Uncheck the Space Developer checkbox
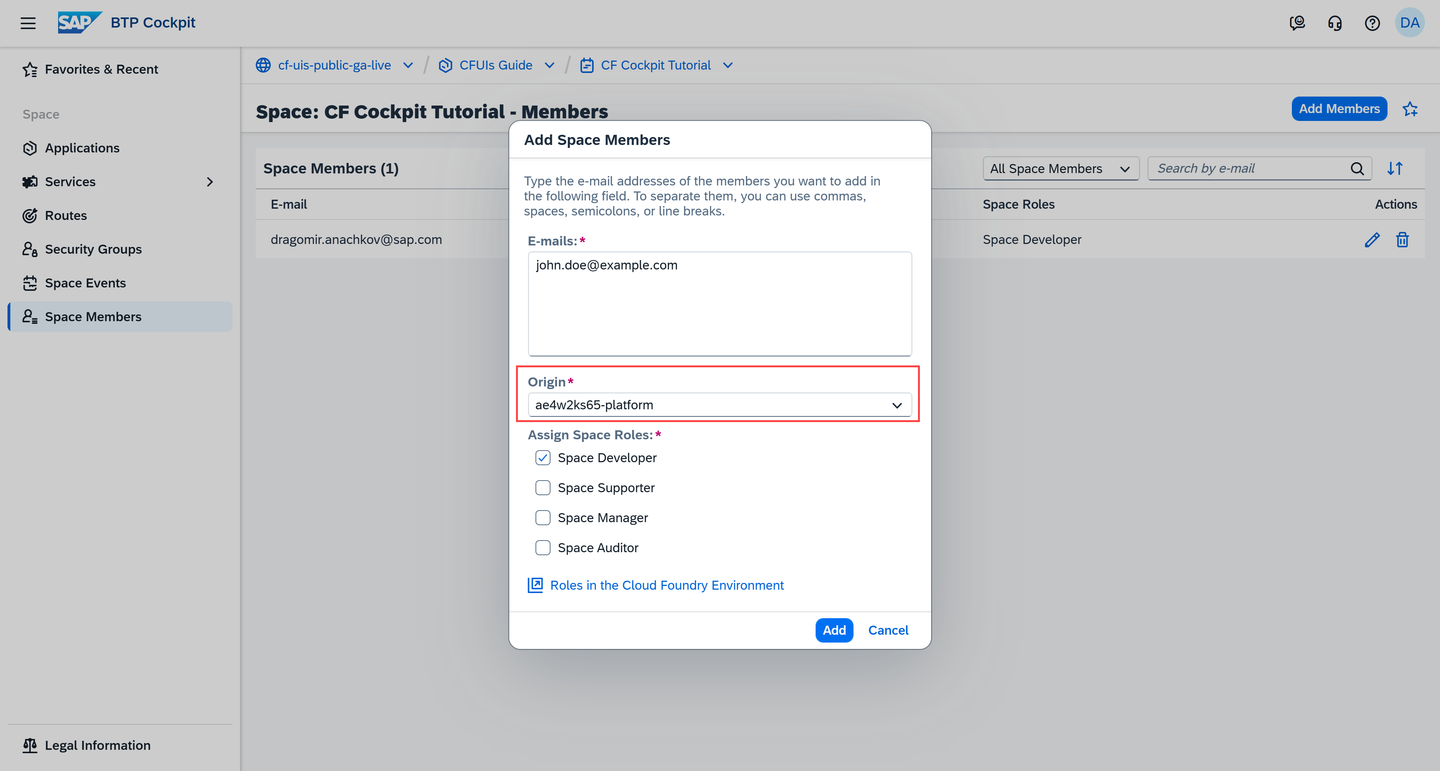Screen dimensions: 1440x771 pyautogui.click(x=543, y=458)
